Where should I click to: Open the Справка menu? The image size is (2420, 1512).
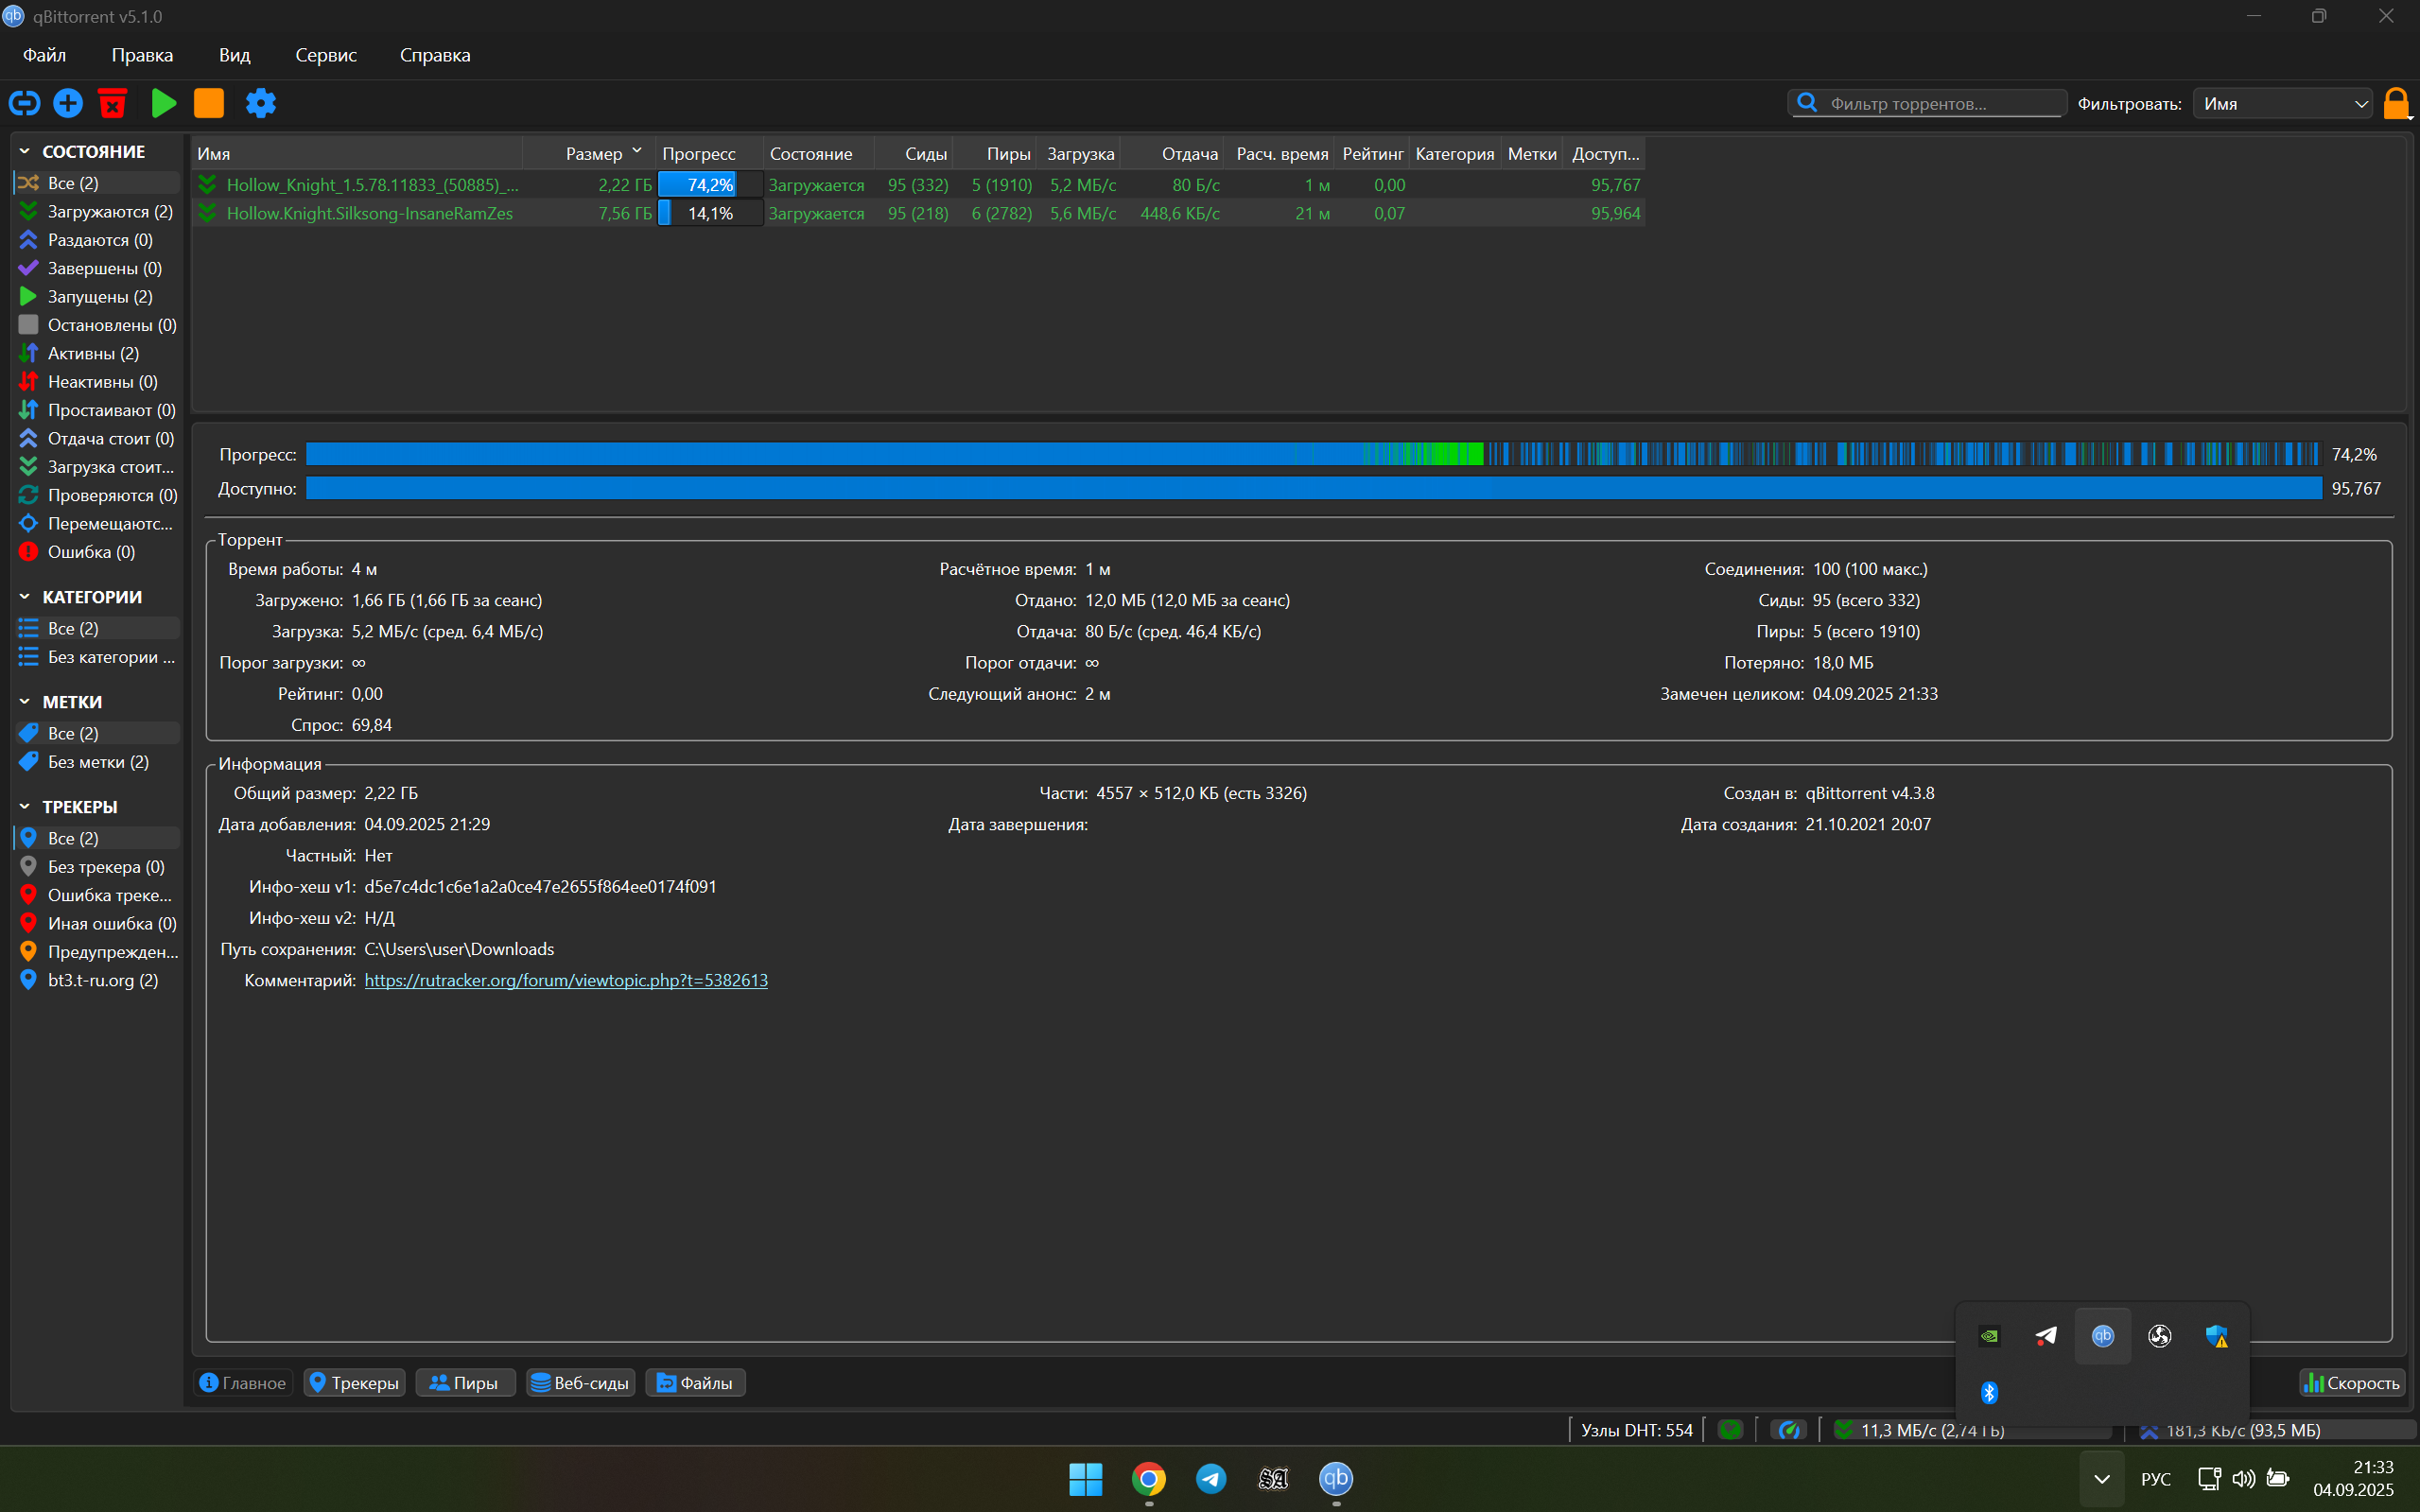point(435,55)
